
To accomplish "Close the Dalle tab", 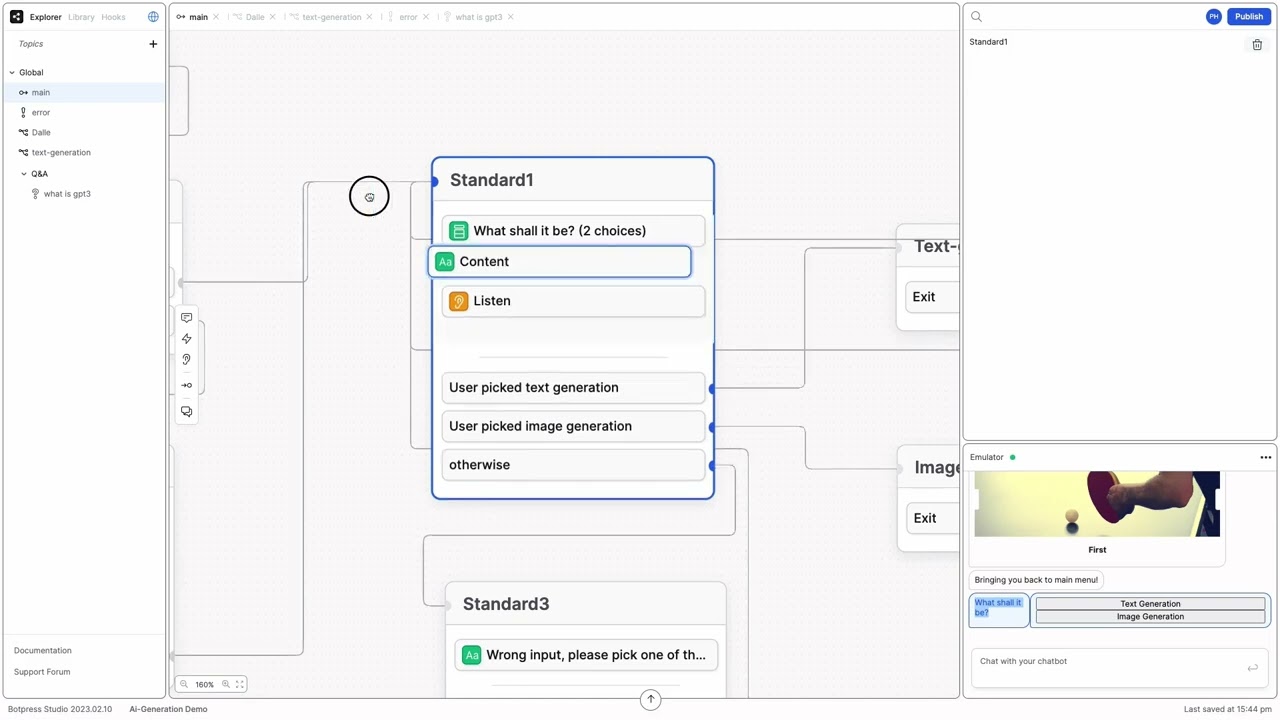I will (272, 17).
